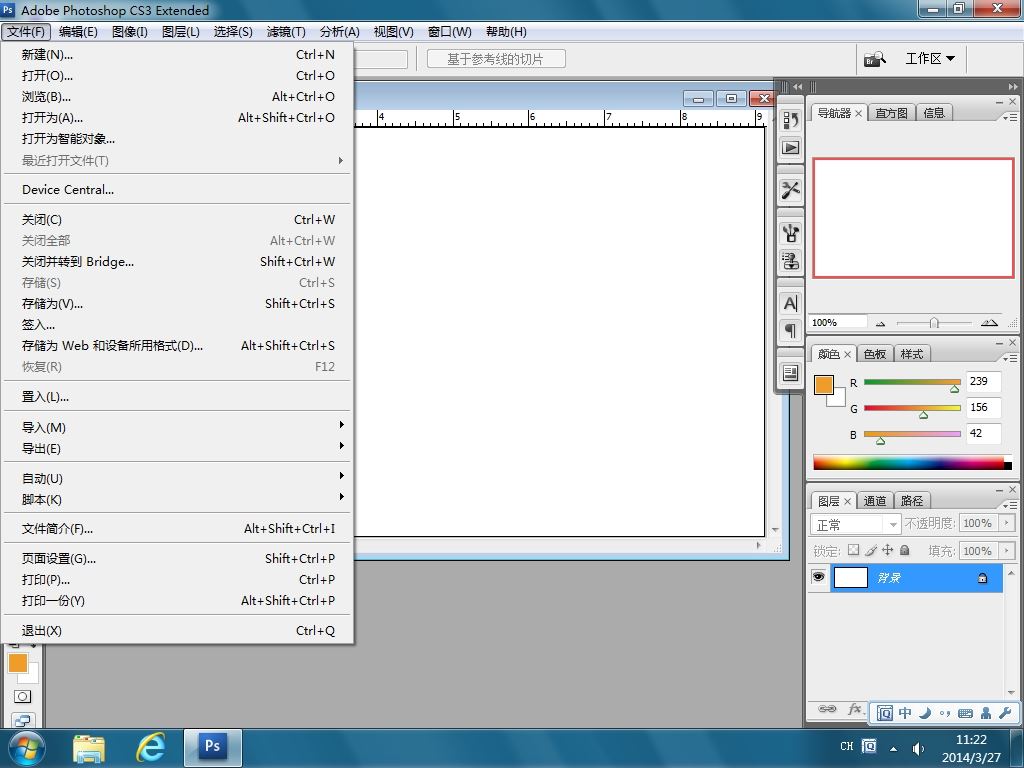Viewport: 1024px width, 768px height.
Task: Click the IME soft keyboard icon
Action: click(x=965, y=713)
